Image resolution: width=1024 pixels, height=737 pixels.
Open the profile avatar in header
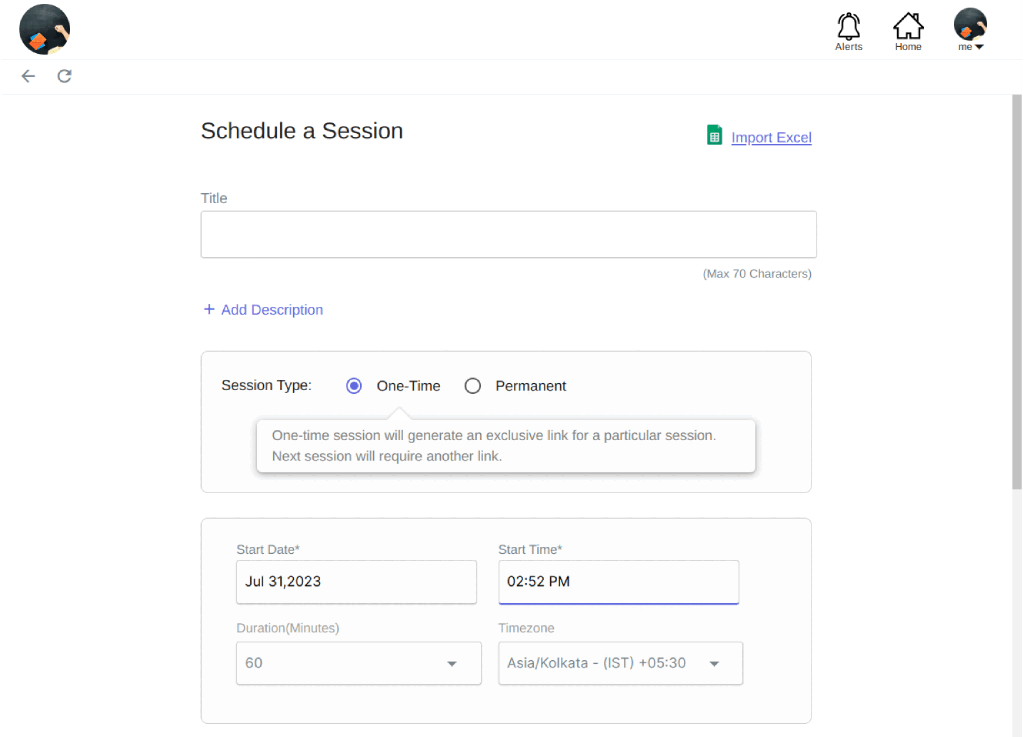point(970,23)
